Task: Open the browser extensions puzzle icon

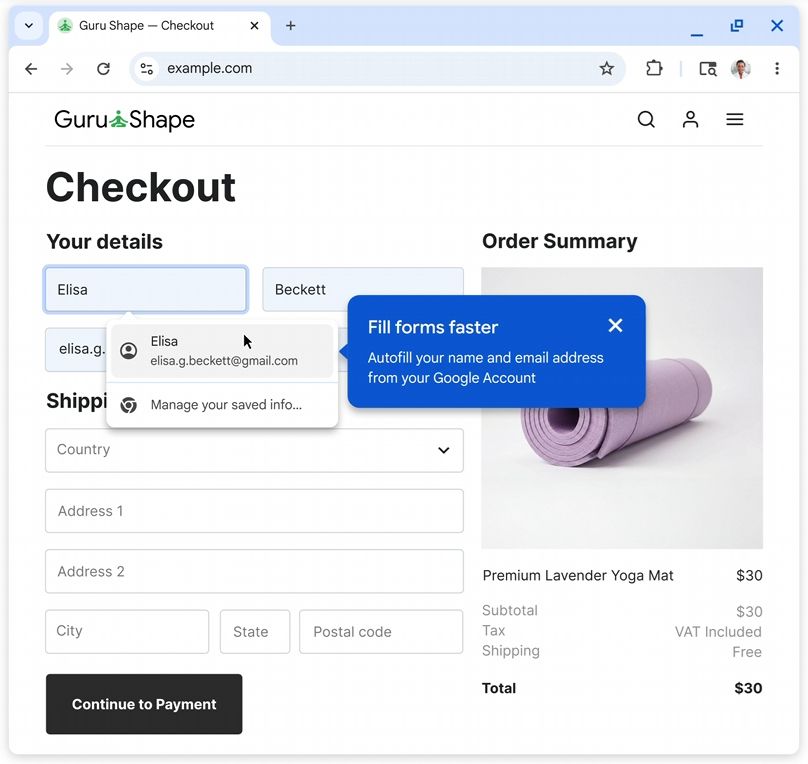Action: click(x=654, y=69)
